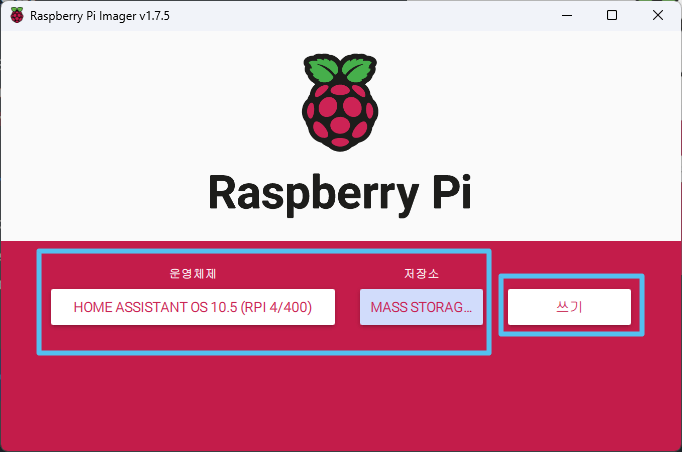
Task: Click the 운영체제 label text
Action: [x=193, y=274]
